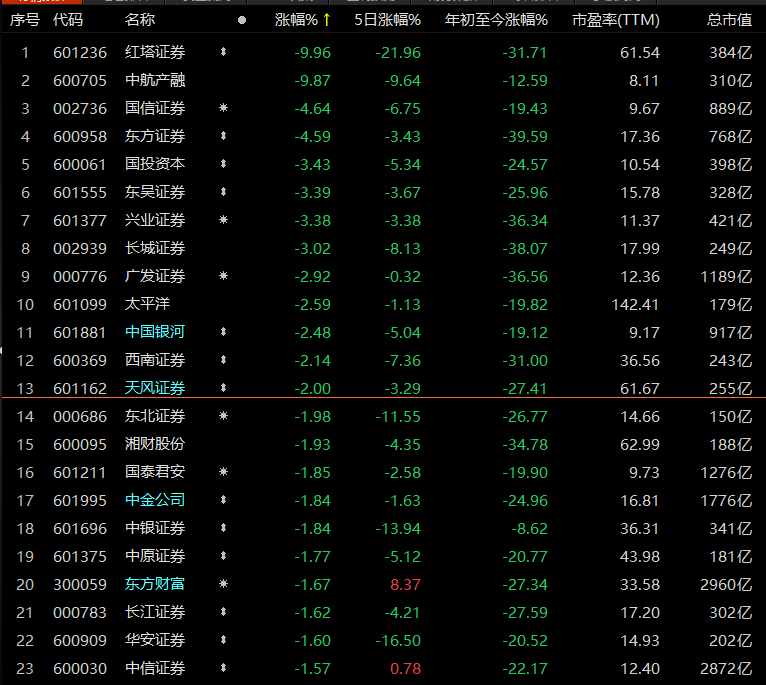The height and width of the screenshot is (685, 766).
Task: Sort by the 总市值 column header
Action: [729, 20]
